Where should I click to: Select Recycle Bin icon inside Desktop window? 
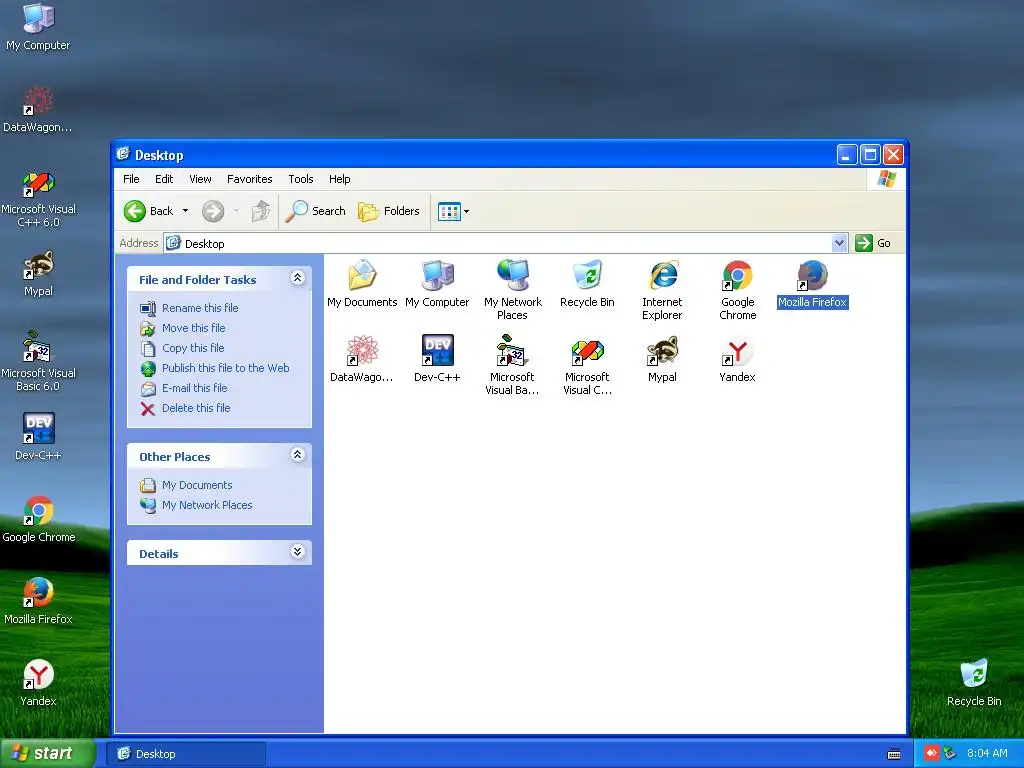pyautogui.click(x=587, y=284)
